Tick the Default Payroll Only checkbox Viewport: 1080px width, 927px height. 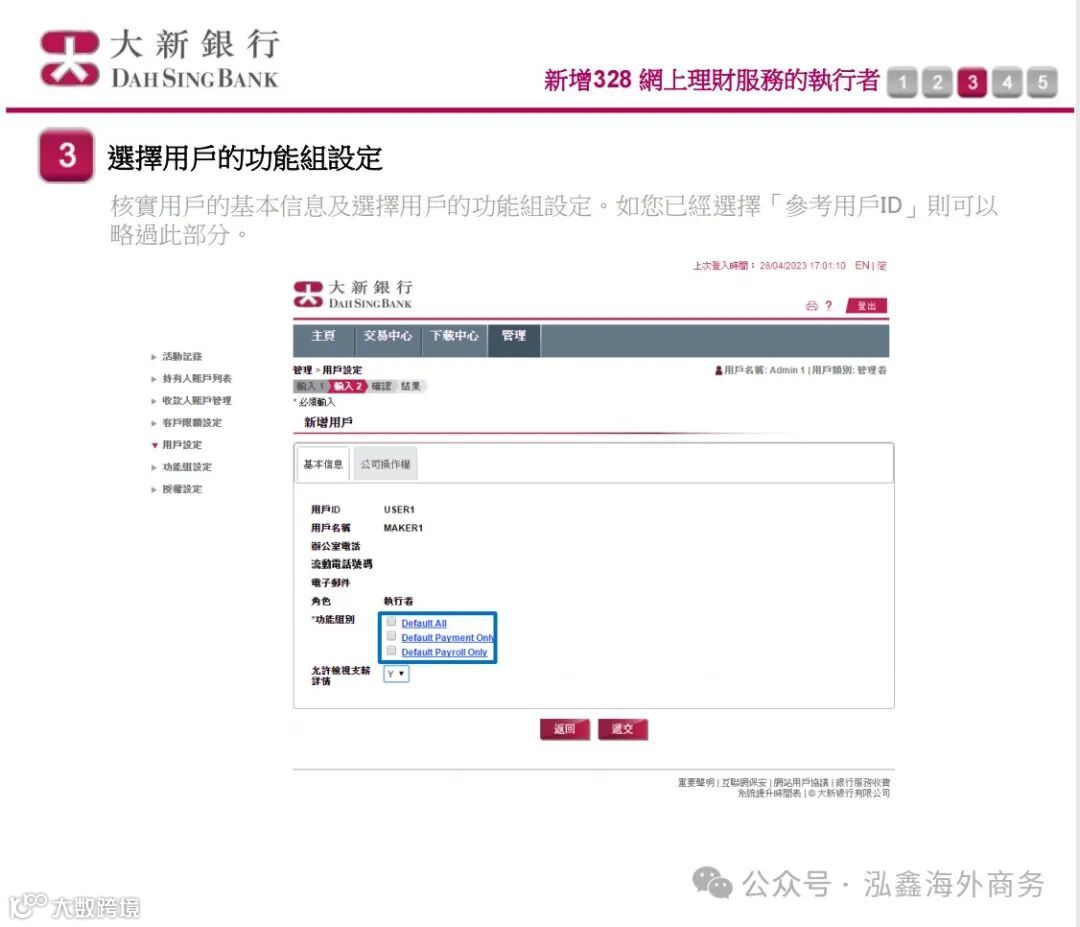click(391, 651)
